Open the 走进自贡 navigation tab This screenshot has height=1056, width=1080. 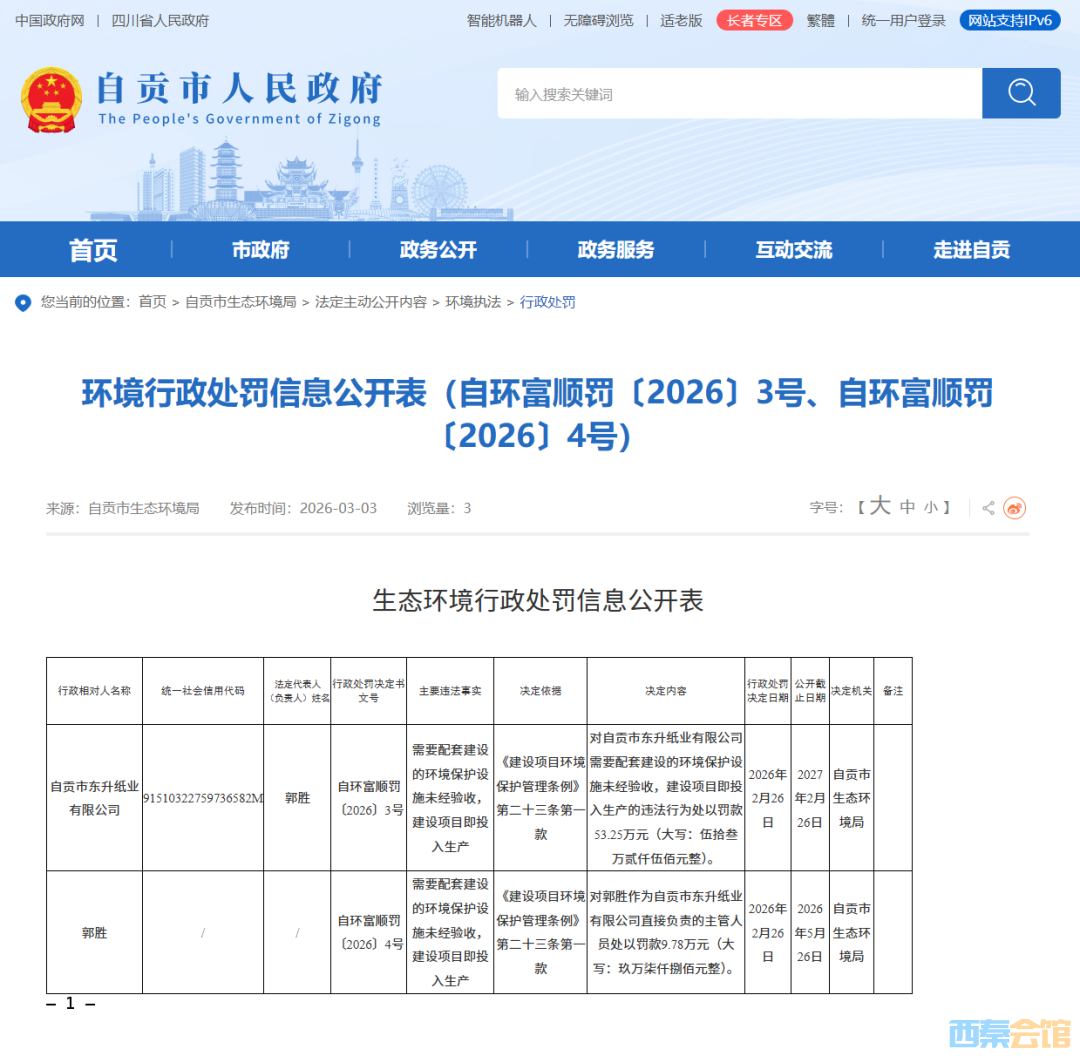tap(971, 250)
